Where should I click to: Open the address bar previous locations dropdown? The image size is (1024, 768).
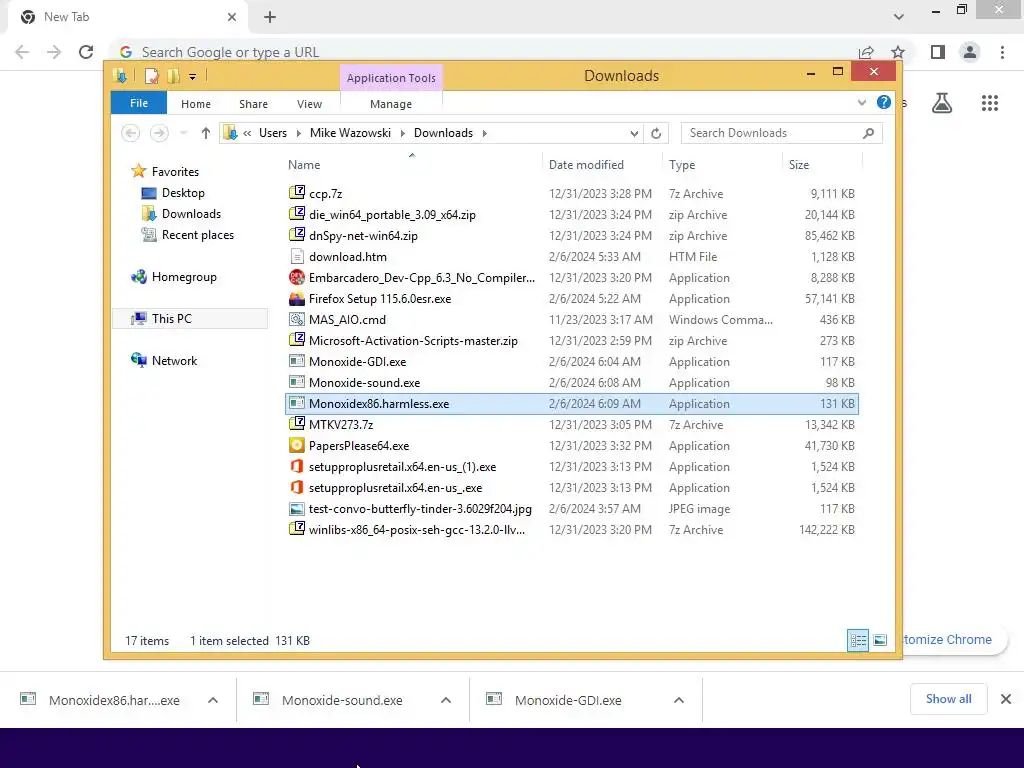click(633, 133)
